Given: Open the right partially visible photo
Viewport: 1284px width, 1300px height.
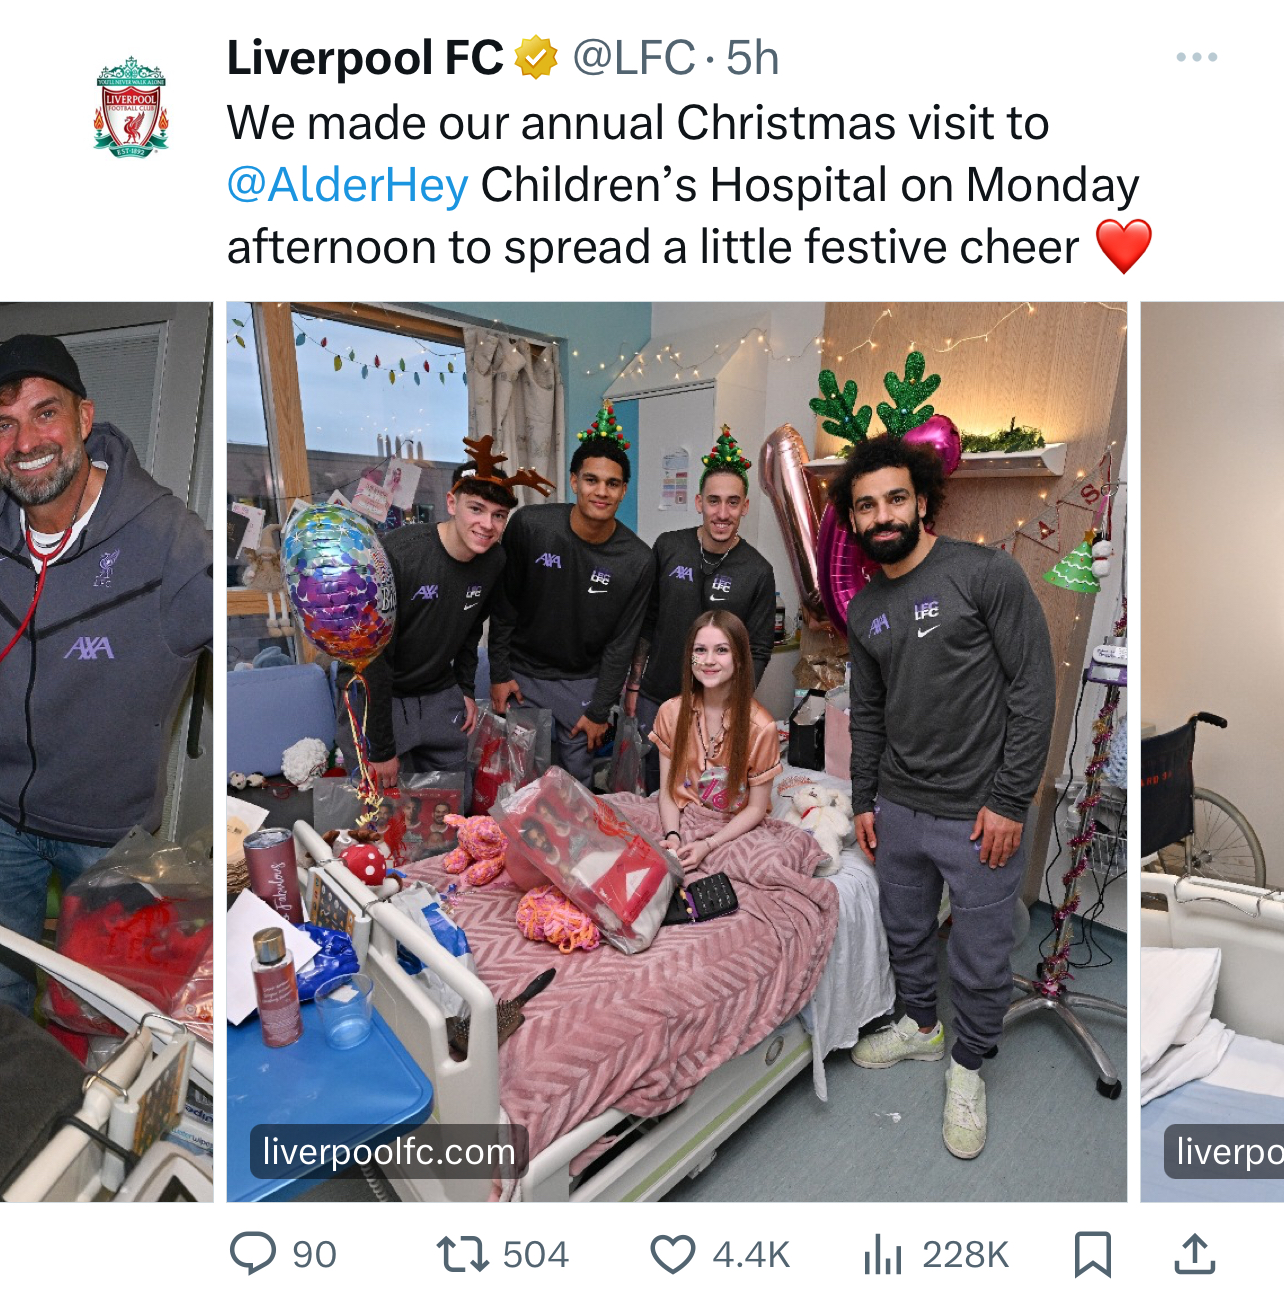Looking at the screenshot, I should click(1212, 752).
